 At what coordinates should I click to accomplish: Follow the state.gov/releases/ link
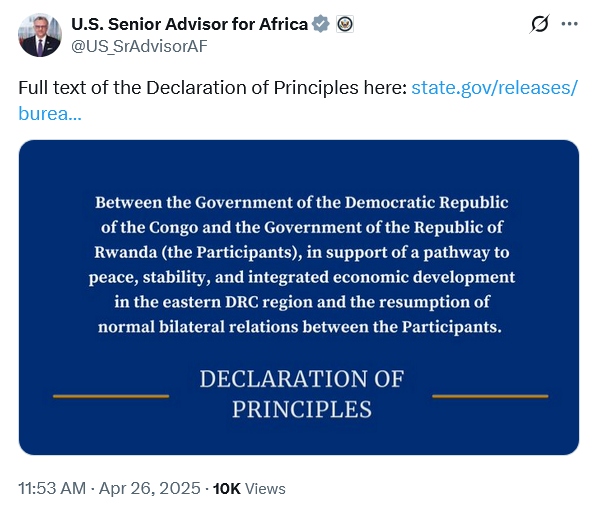pyautogui.click(x=495, y=88)
